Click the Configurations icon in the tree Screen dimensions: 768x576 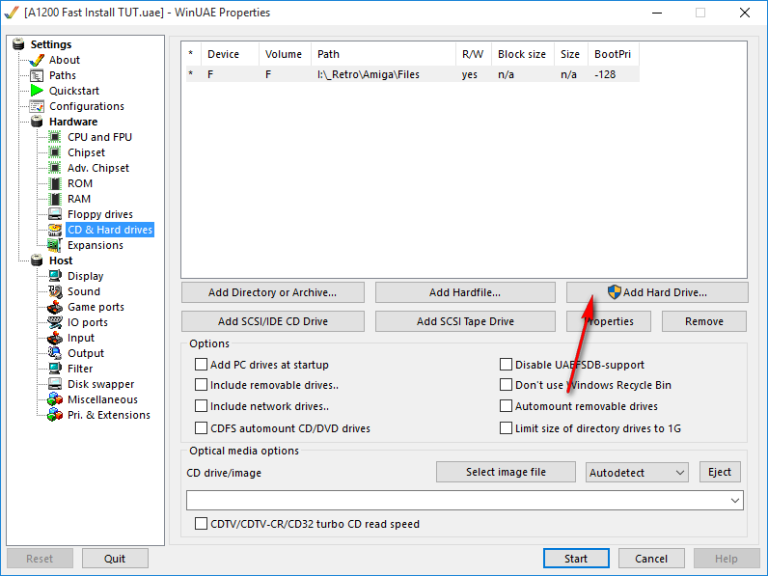click(37, 106)
